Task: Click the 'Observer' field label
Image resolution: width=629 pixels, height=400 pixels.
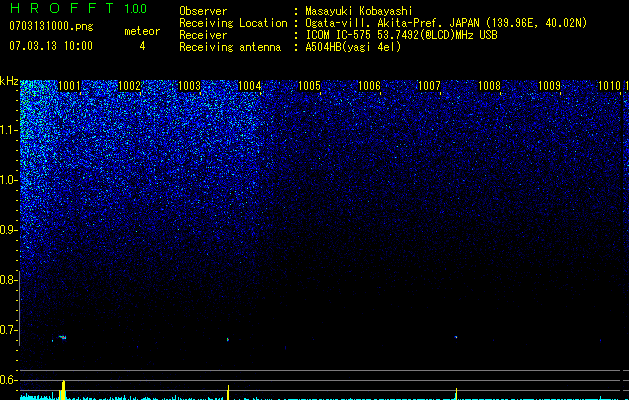Action: point(203,11)
